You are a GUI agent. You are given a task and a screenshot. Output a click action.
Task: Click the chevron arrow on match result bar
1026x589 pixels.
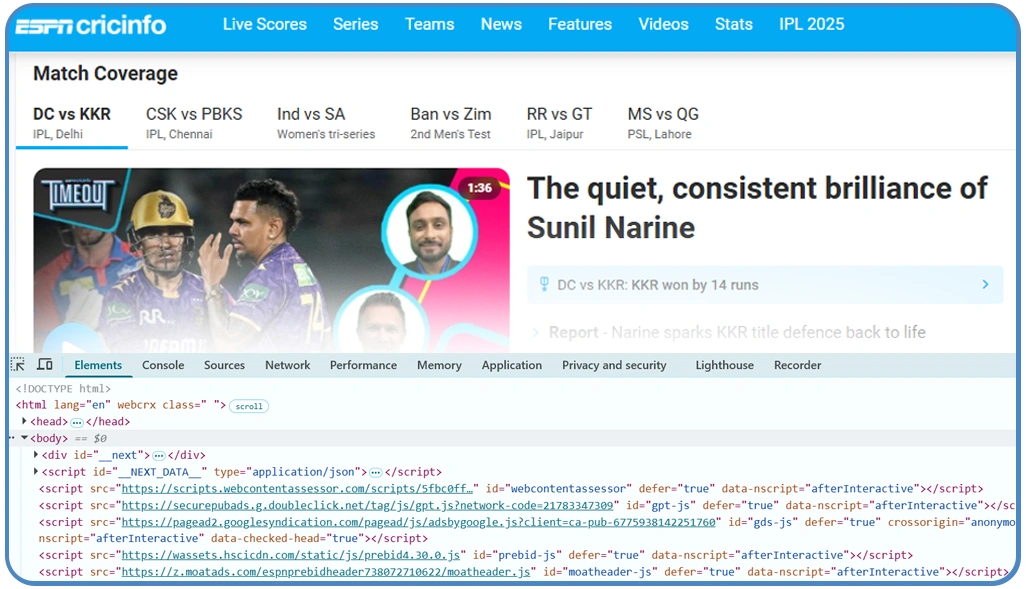click(x=985, y=285)
